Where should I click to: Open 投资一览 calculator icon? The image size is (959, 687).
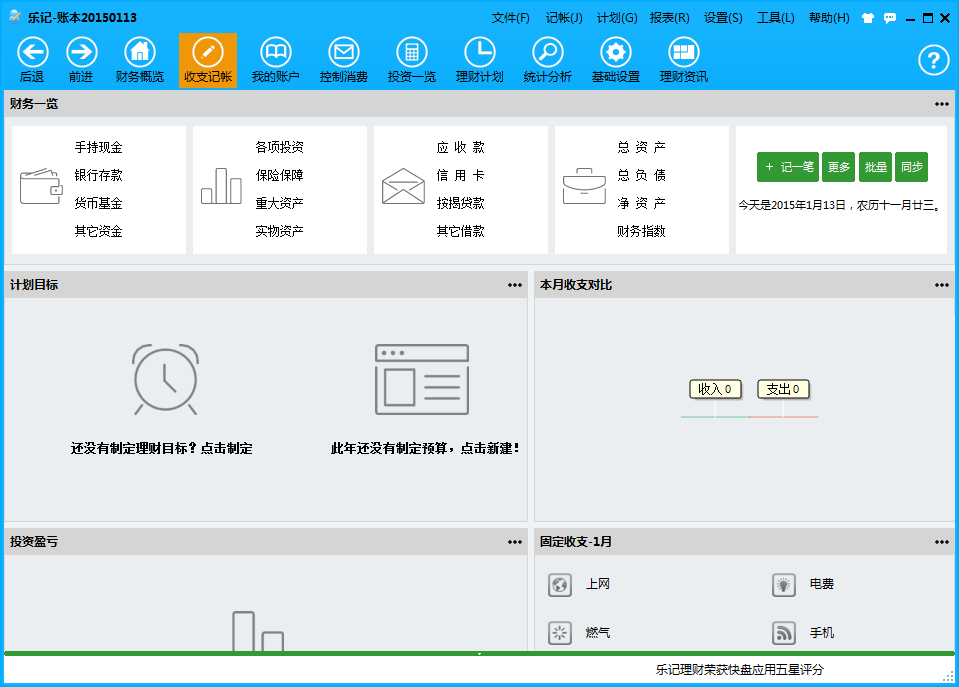point(411,53)
